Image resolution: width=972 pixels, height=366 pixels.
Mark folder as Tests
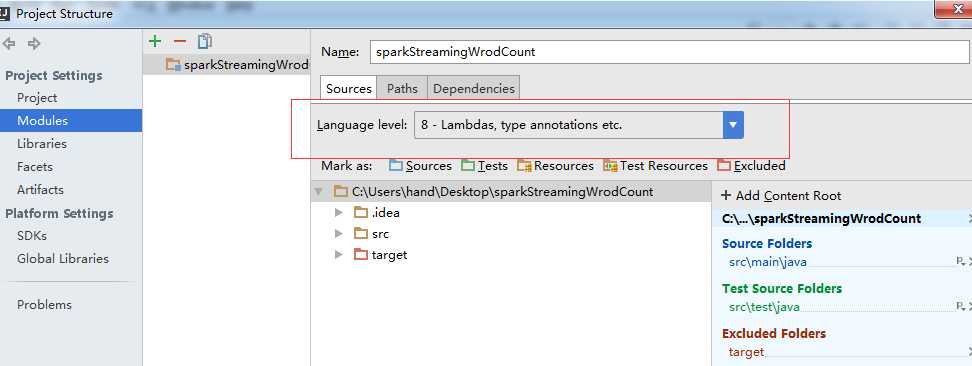(484, 166)
